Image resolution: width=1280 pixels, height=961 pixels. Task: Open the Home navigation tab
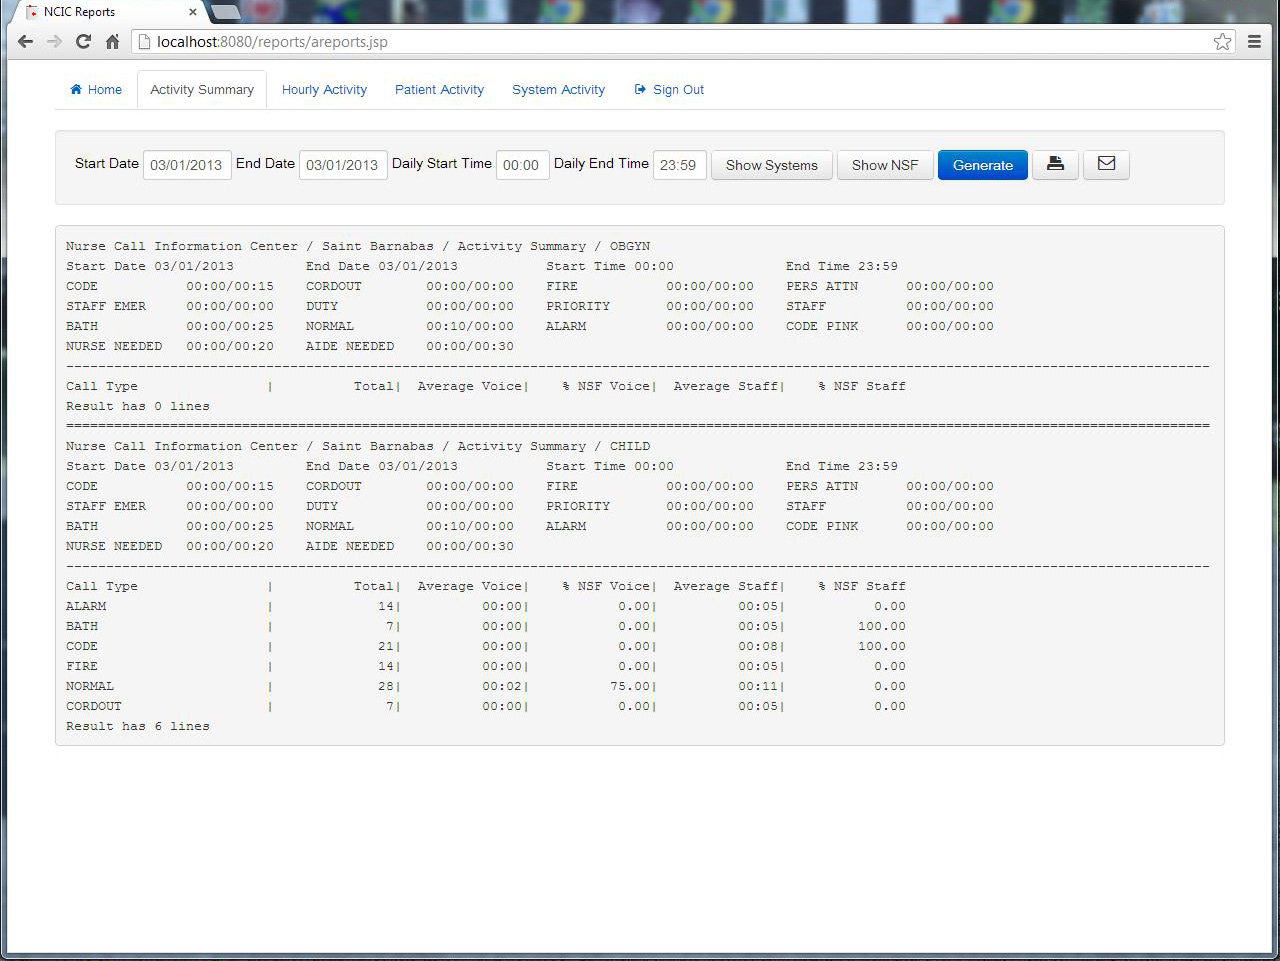pos(96,90)
